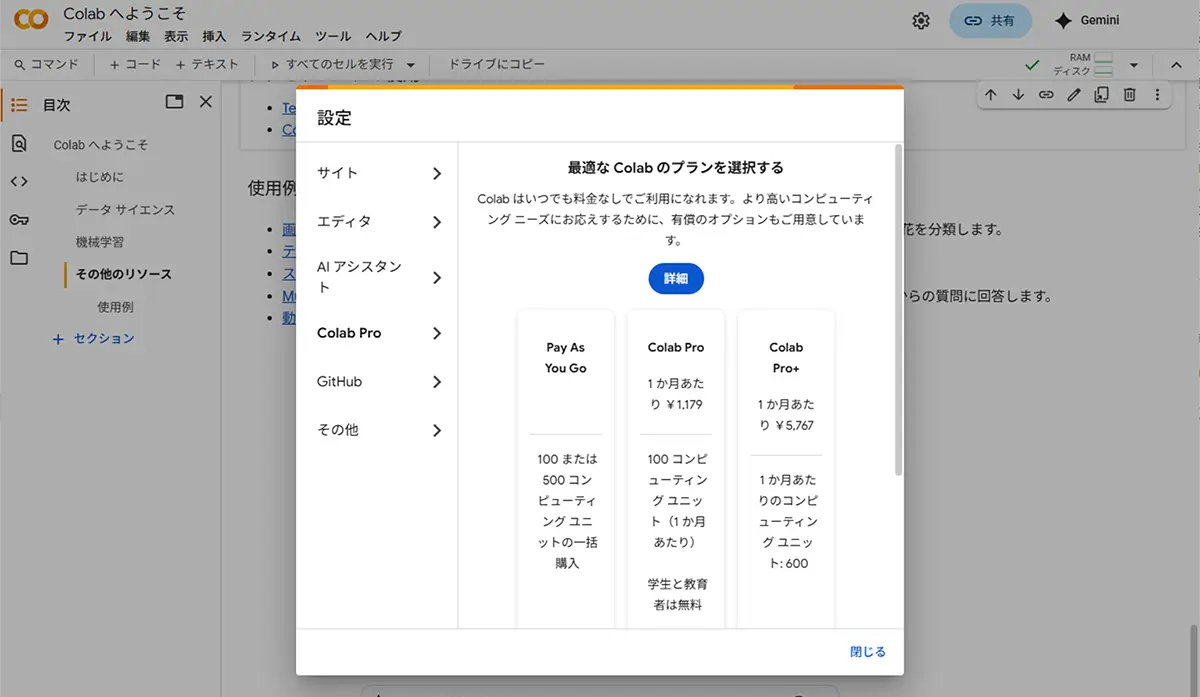Select the Colab Pro+ ¥5,767 plan card
Image resolution: width=1200 pixels, height=697 pixels.
(786, 469)
